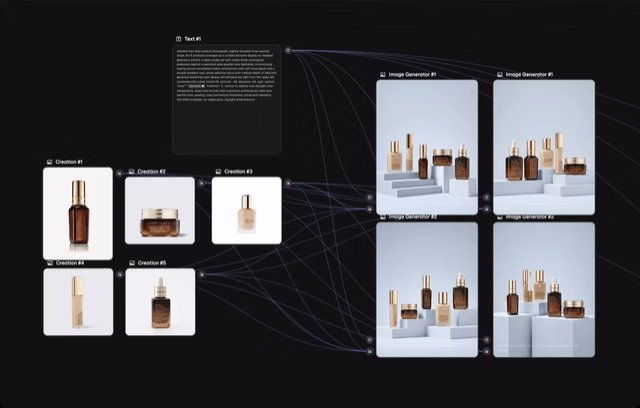640x408 pixels.
Task: Select the Creation #4 title label
Action: coord(70,263)
